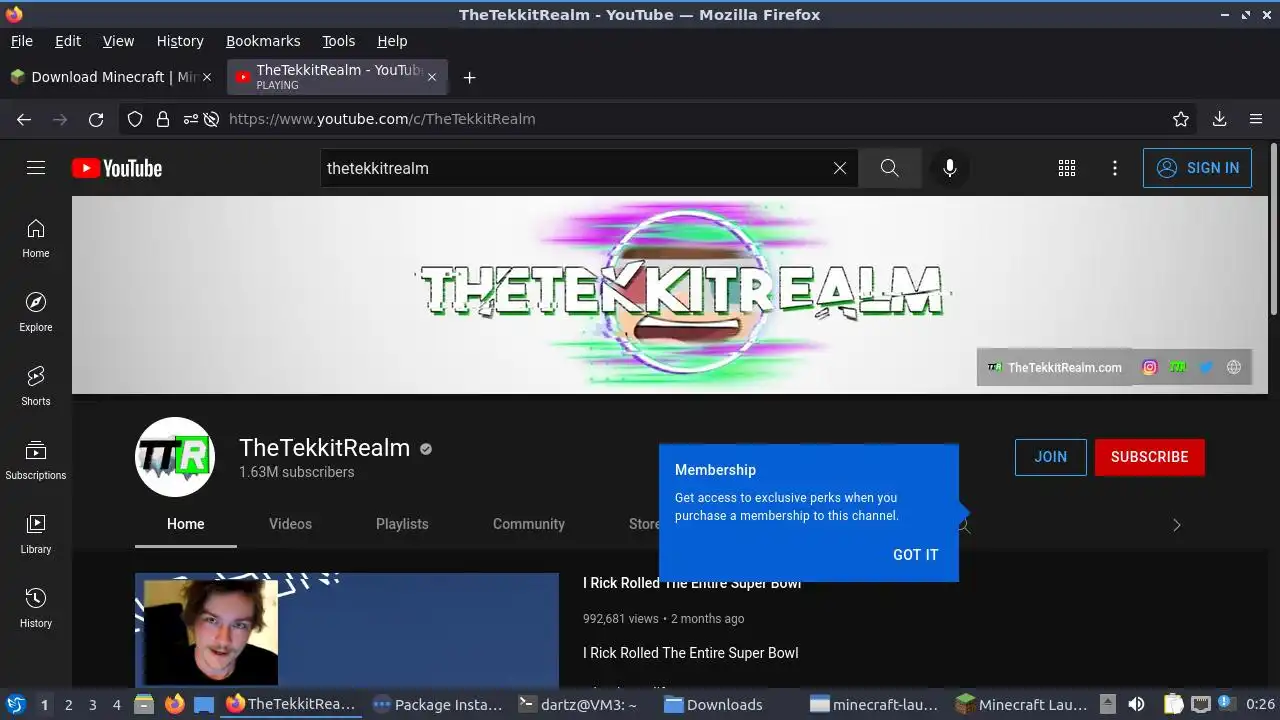
Task: Open the Twitter link on channel banner
Action: 1206,367
